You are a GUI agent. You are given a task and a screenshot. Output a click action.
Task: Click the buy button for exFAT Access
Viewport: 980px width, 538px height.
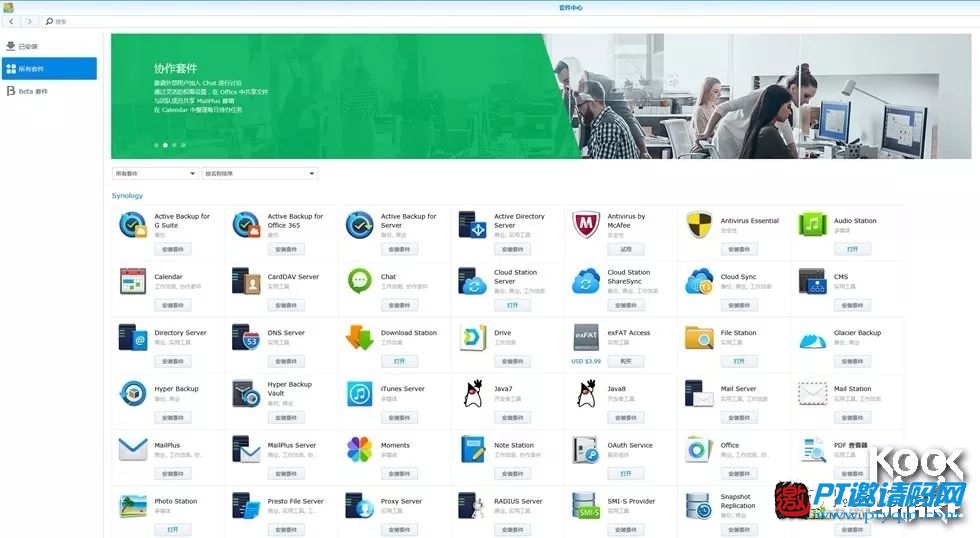tap(626, 362)
